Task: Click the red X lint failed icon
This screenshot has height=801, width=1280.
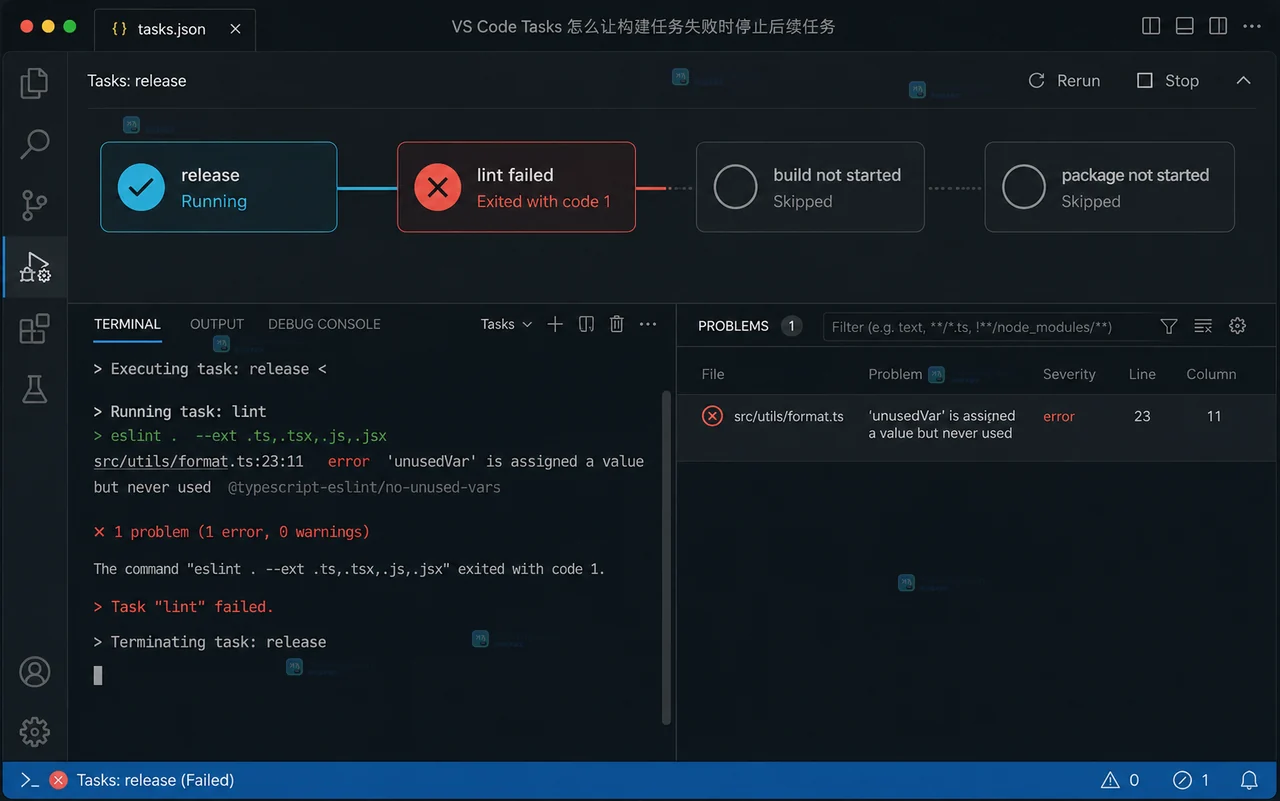Action: click(437, 187)
